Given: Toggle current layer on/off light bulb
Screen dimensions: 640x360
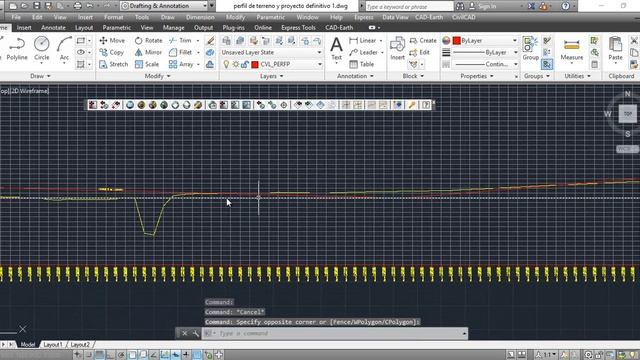Looking at the screenshot, I should (226, 64).
